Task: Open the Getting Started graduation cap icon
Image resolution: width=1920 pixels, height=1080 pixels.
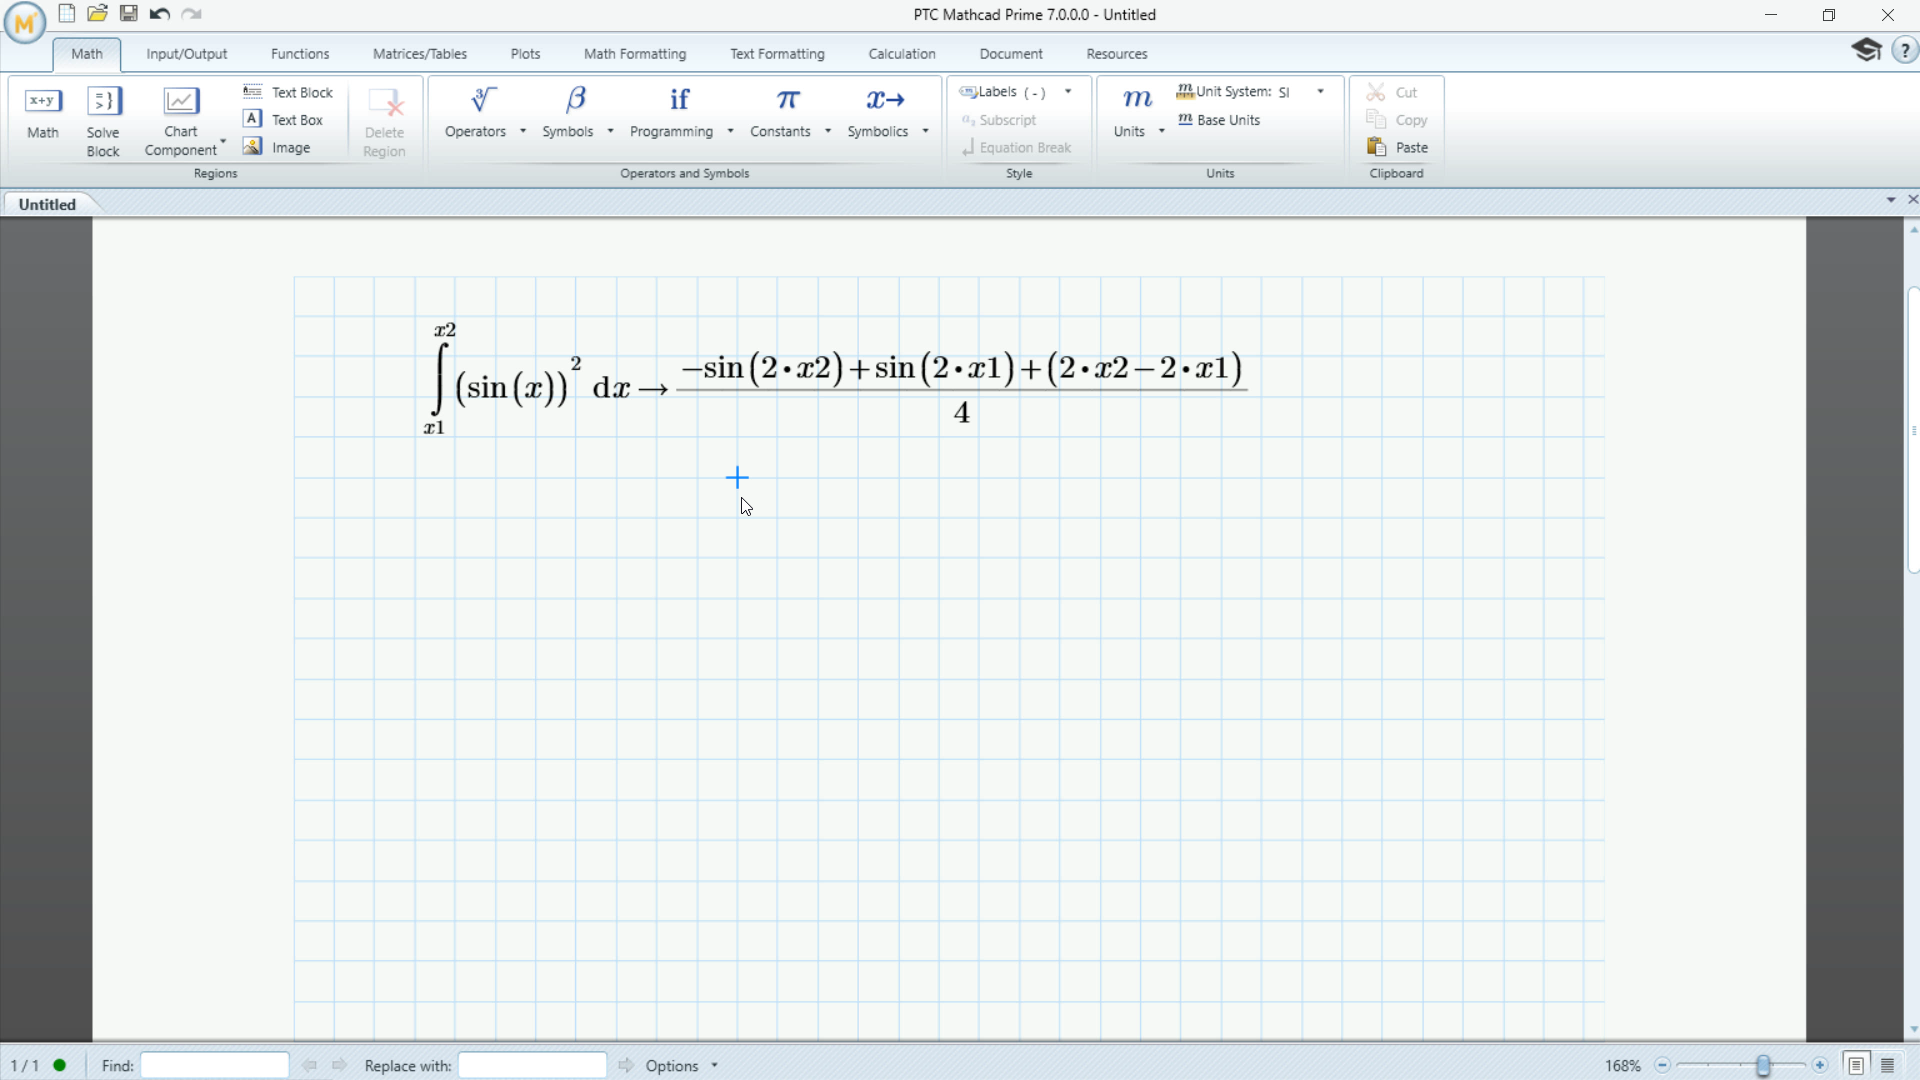Action: pos(1866,50)
